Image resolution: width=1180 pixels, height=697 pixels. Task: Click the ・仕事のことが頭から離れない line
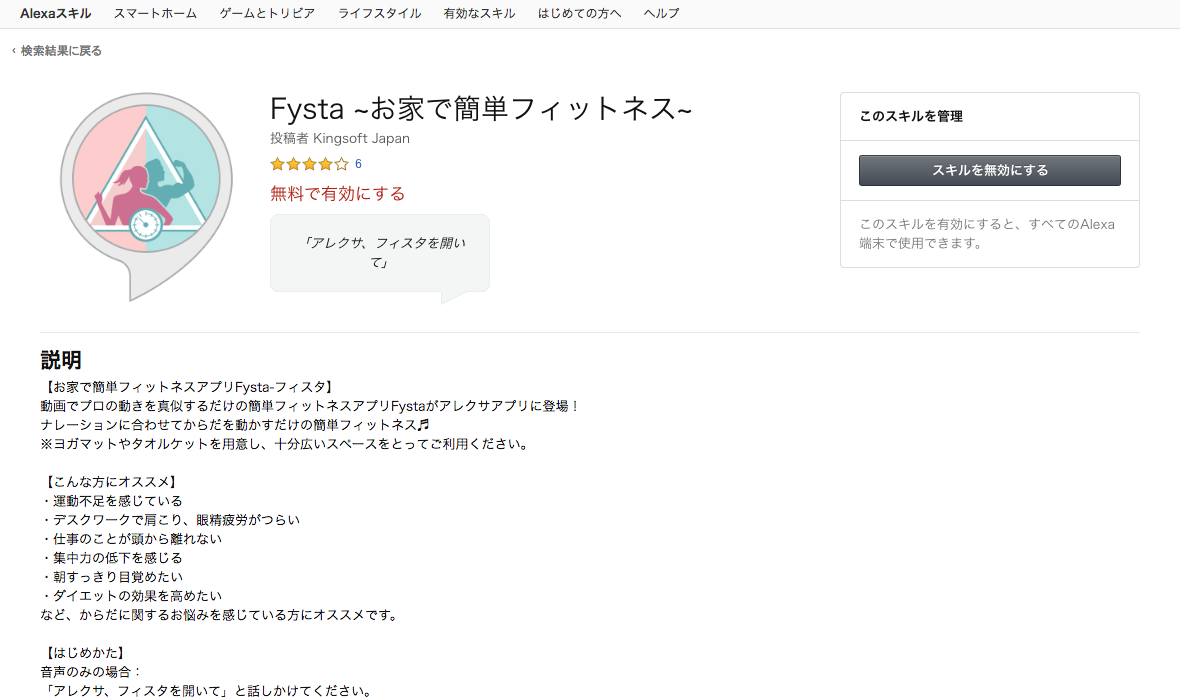click(x=131, y=539)
